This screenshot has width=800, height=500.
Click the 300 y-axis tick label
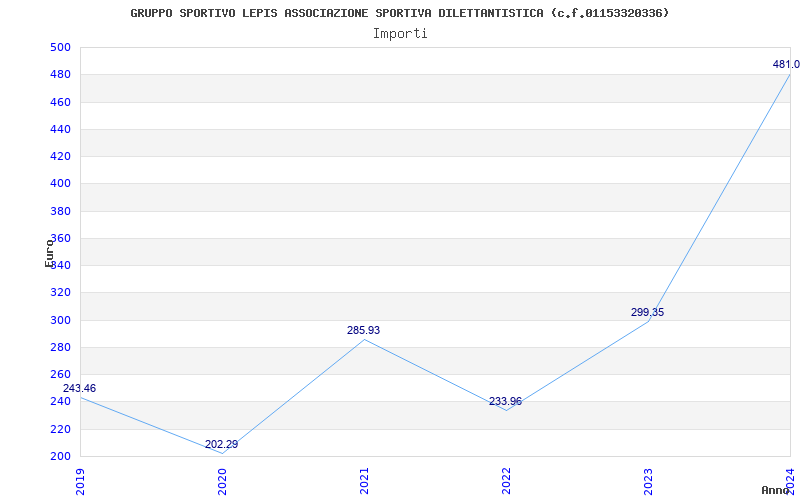click(60, 320)
